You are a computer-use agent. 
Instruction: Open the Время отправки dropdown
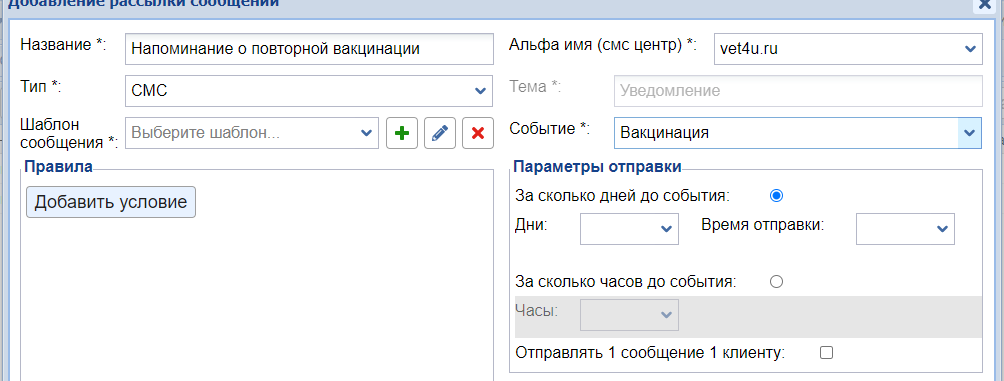coord(905,229)
